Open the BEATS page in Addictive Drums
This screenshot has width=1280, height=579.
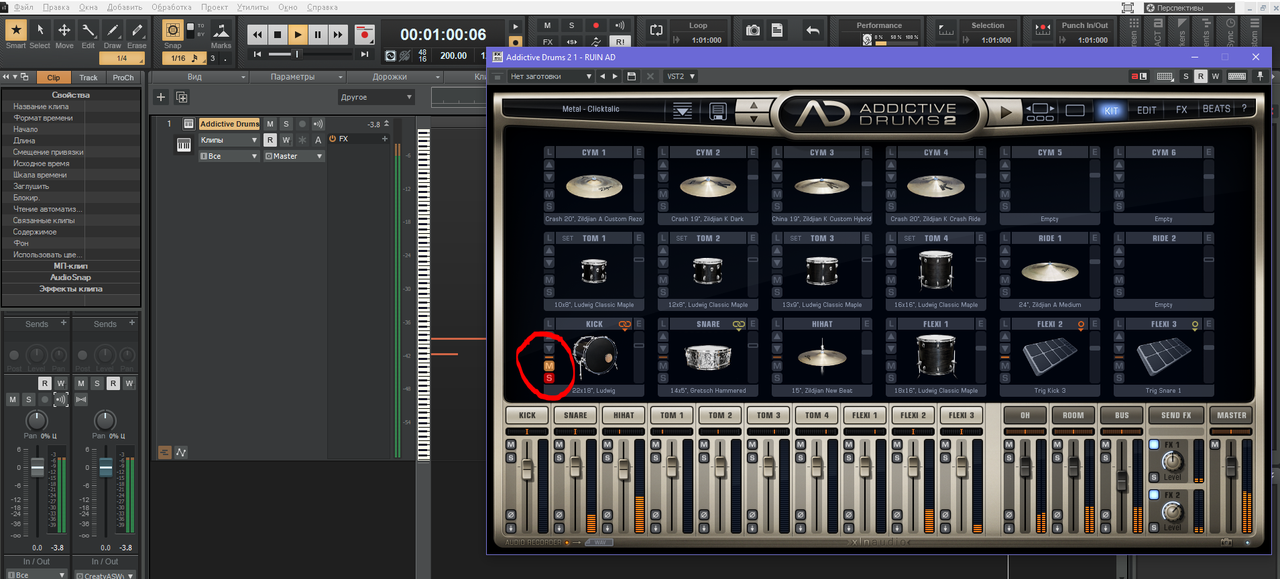point(1216,109)
